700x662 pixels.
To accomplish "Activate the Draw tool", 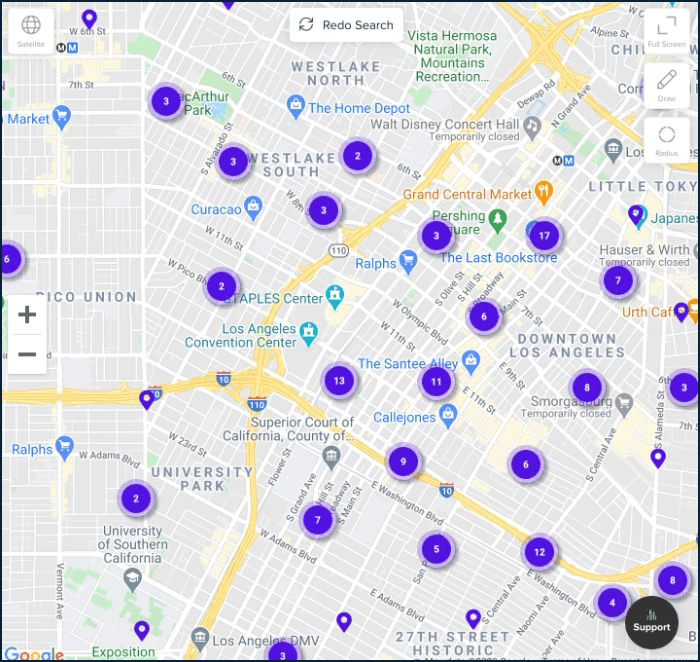I will [666, 85].
